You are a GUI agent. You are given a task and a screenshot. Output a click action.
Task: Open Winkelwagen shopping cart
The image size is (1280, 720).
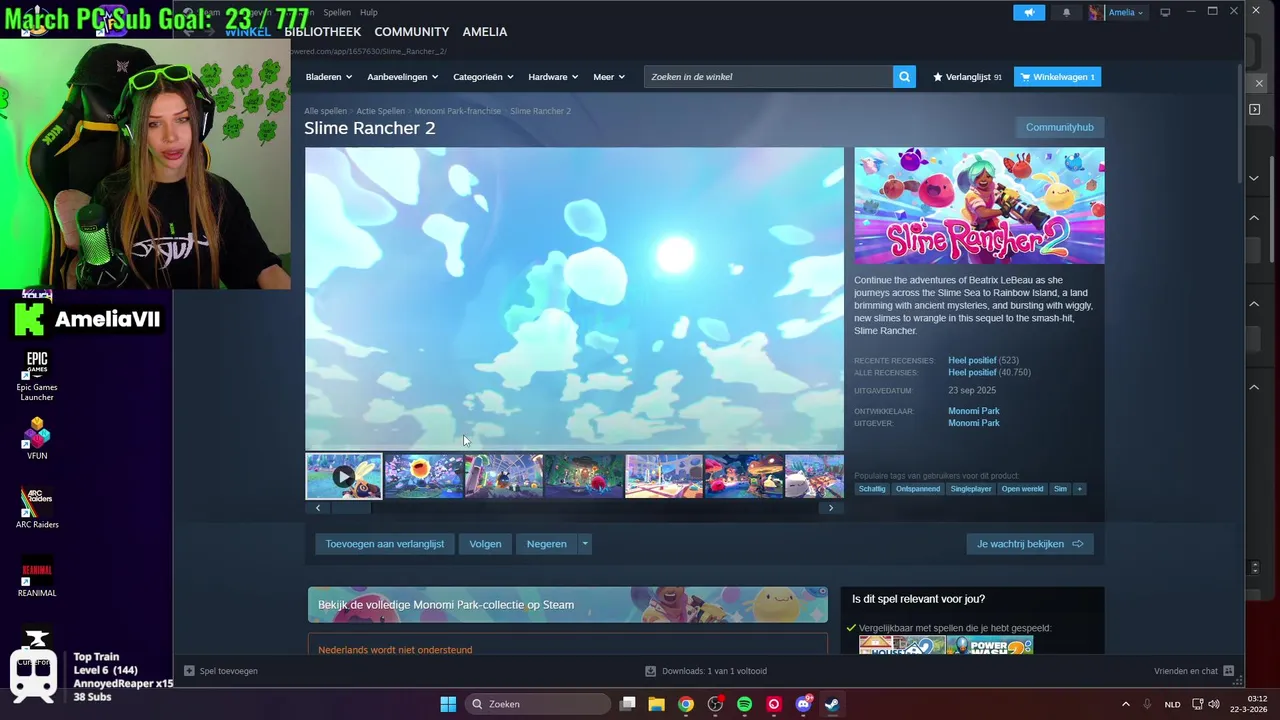[1057, 77]
